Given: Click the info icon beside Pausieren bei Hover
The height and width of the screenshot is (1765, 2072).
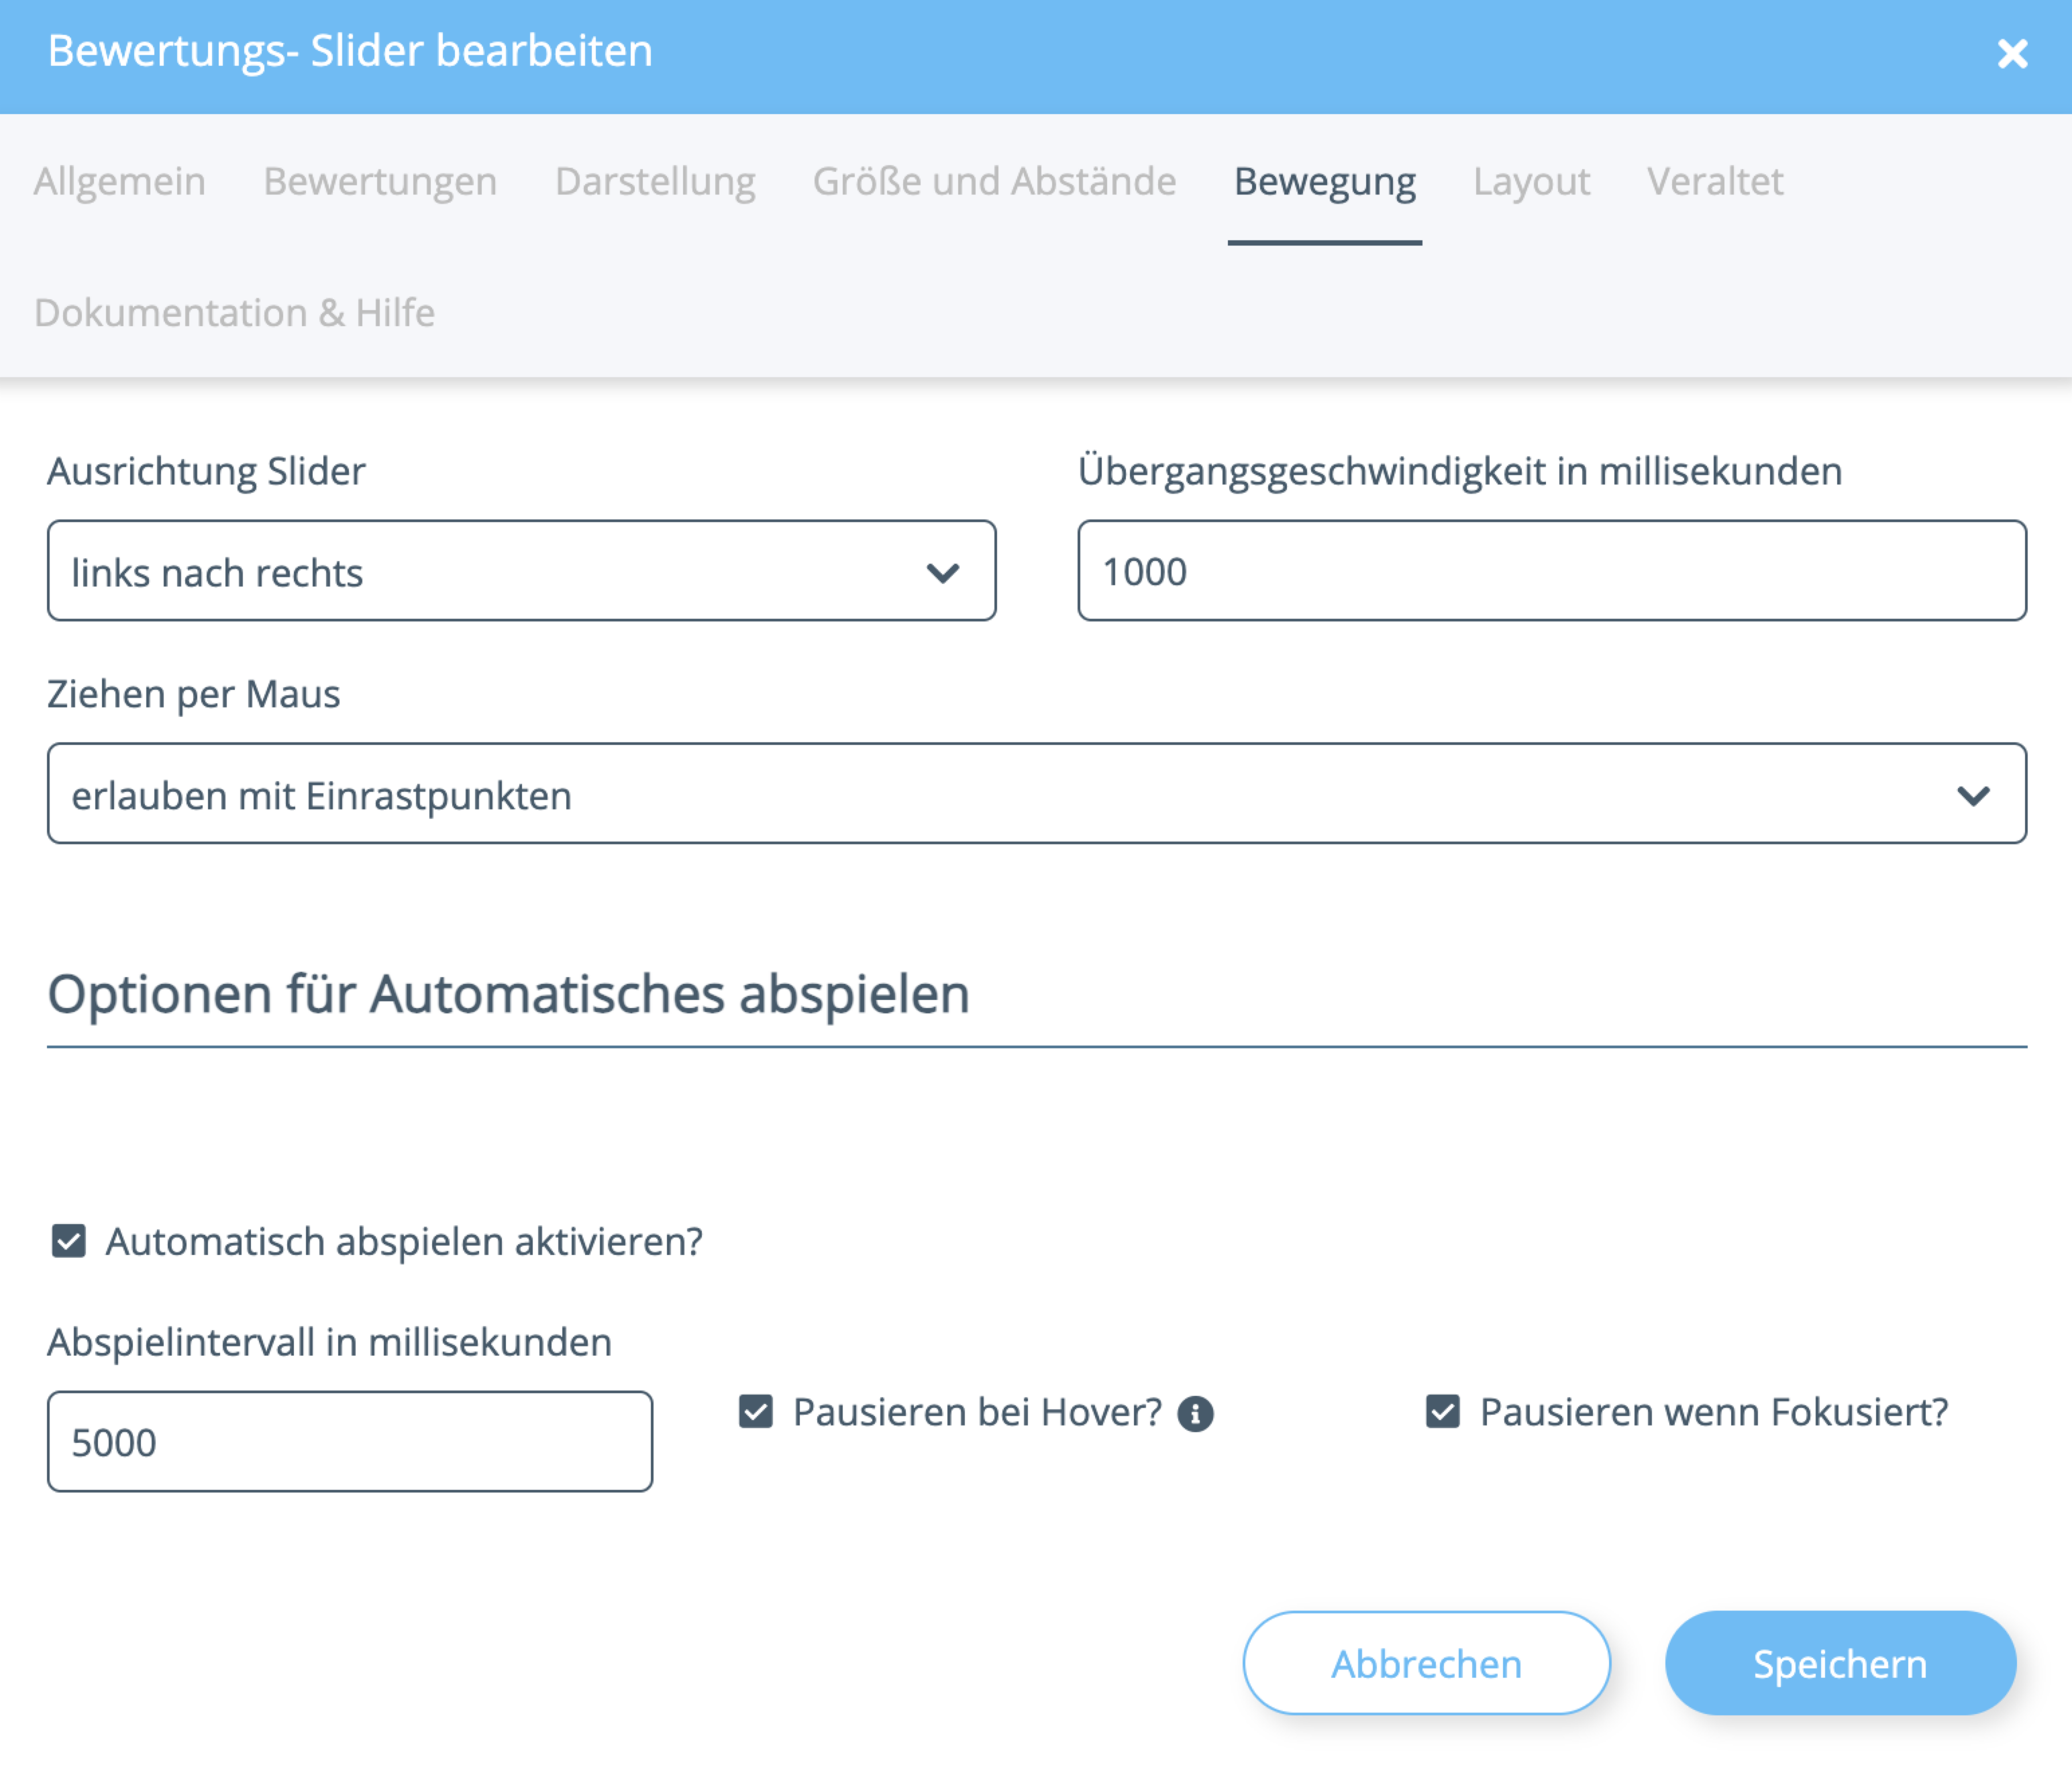Looking at the screenshot, I should pyautogui.click(x=1195, y=1414).
